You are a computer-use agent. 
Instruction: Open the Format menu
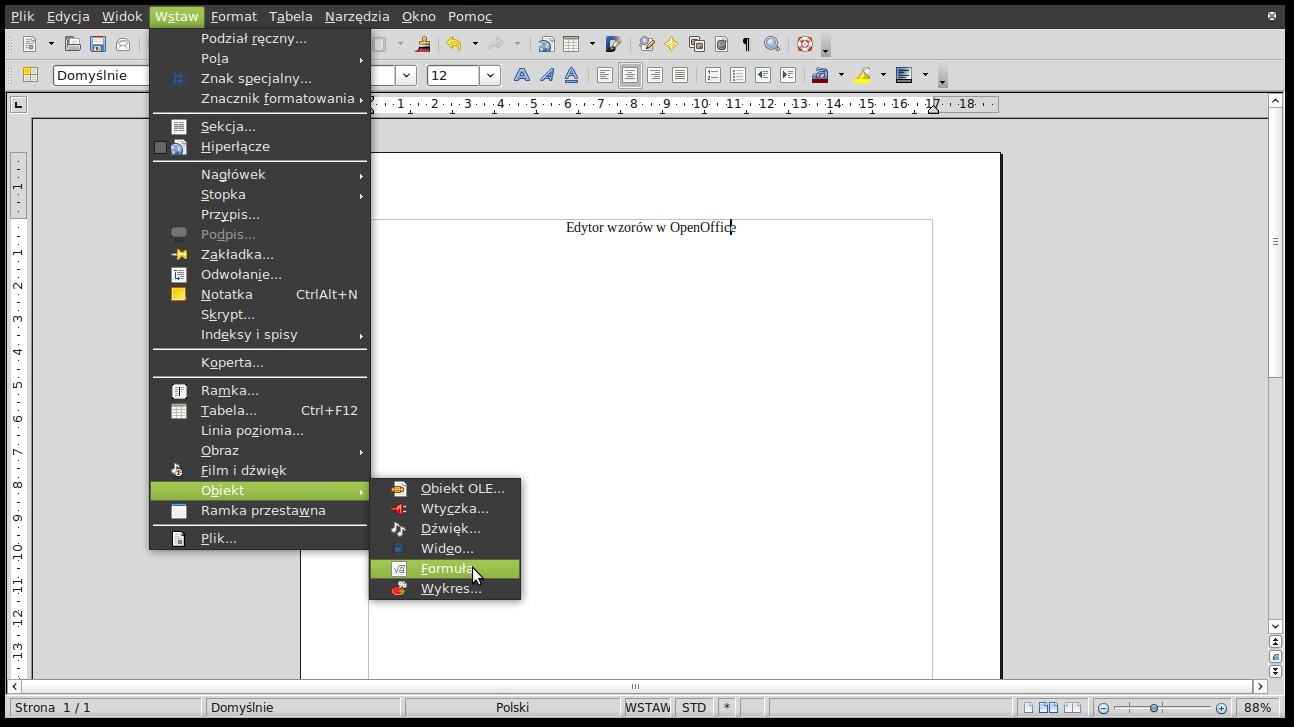tap(234, 16)
